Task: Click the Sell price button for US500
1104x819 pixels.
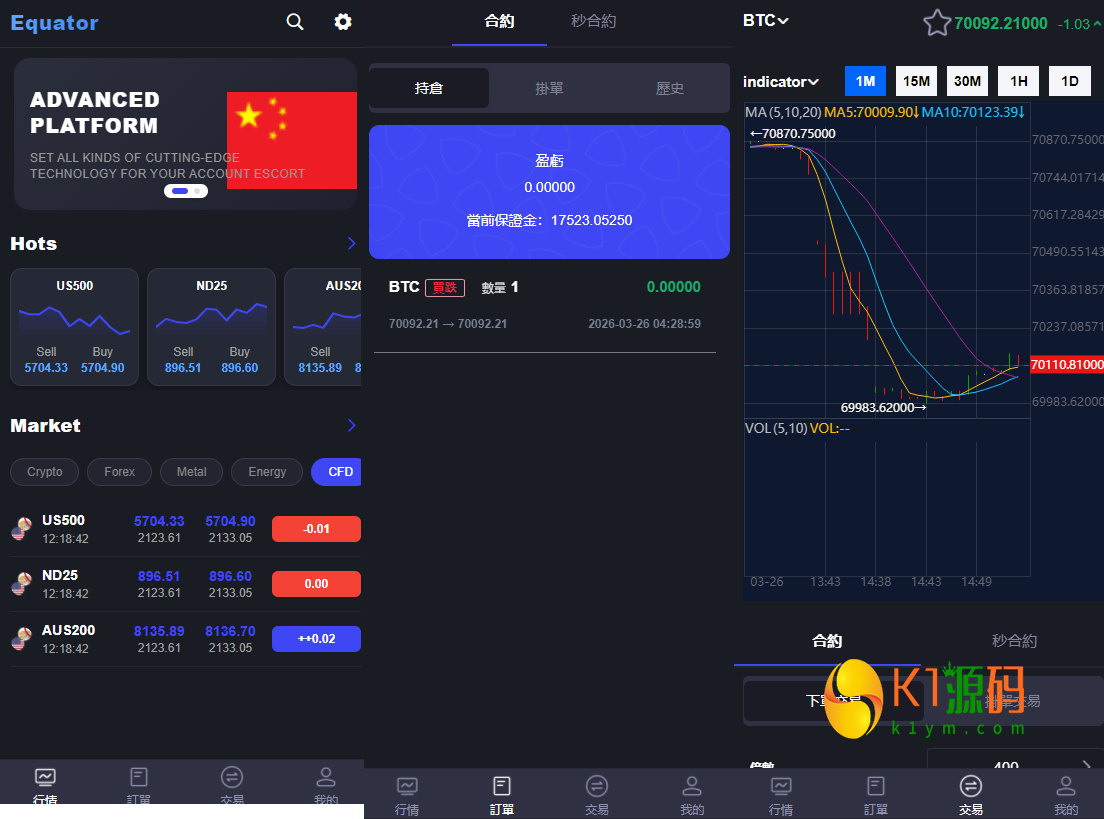Action: pos(45,358)
